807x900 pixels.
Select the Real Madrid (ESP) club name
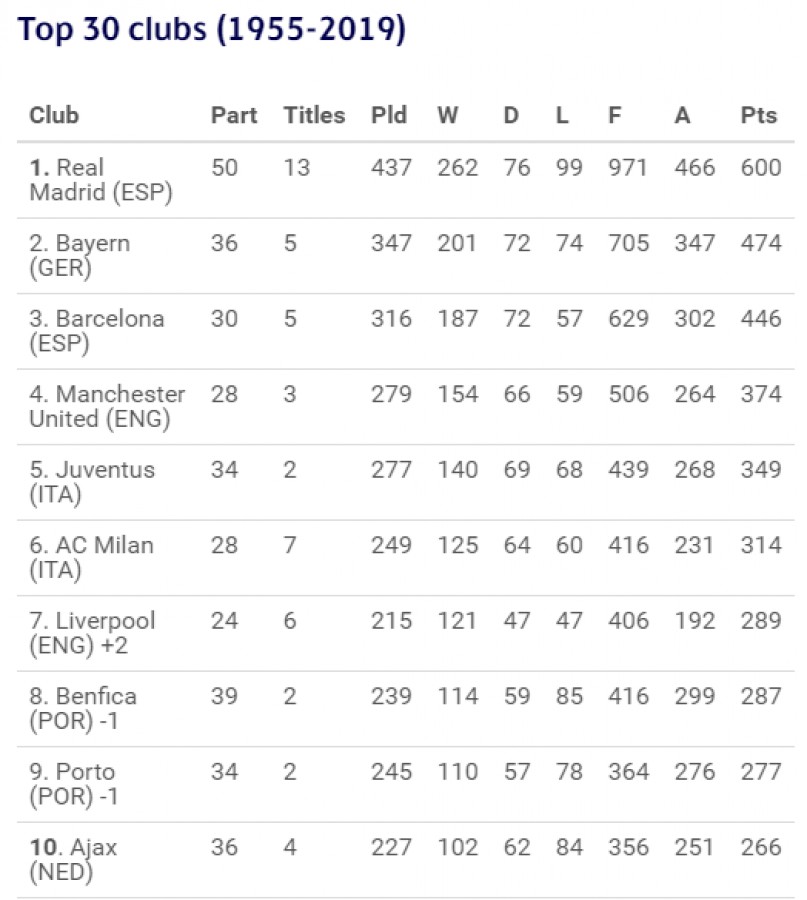tap(100, 180)
